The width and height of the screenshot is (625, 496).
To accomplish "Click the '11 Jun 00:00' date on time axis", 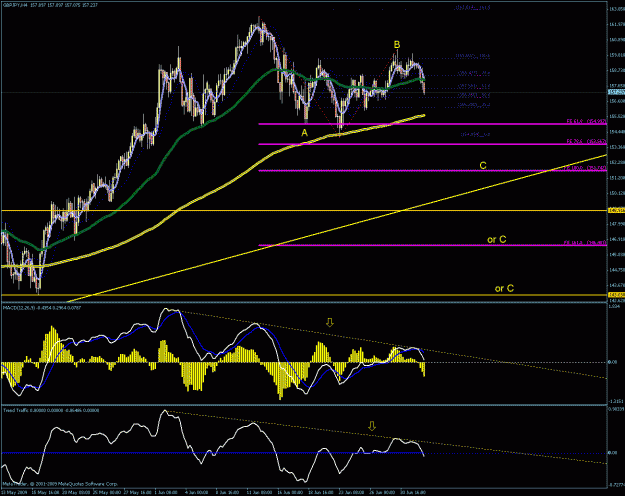I will click(x=258, y=492).
